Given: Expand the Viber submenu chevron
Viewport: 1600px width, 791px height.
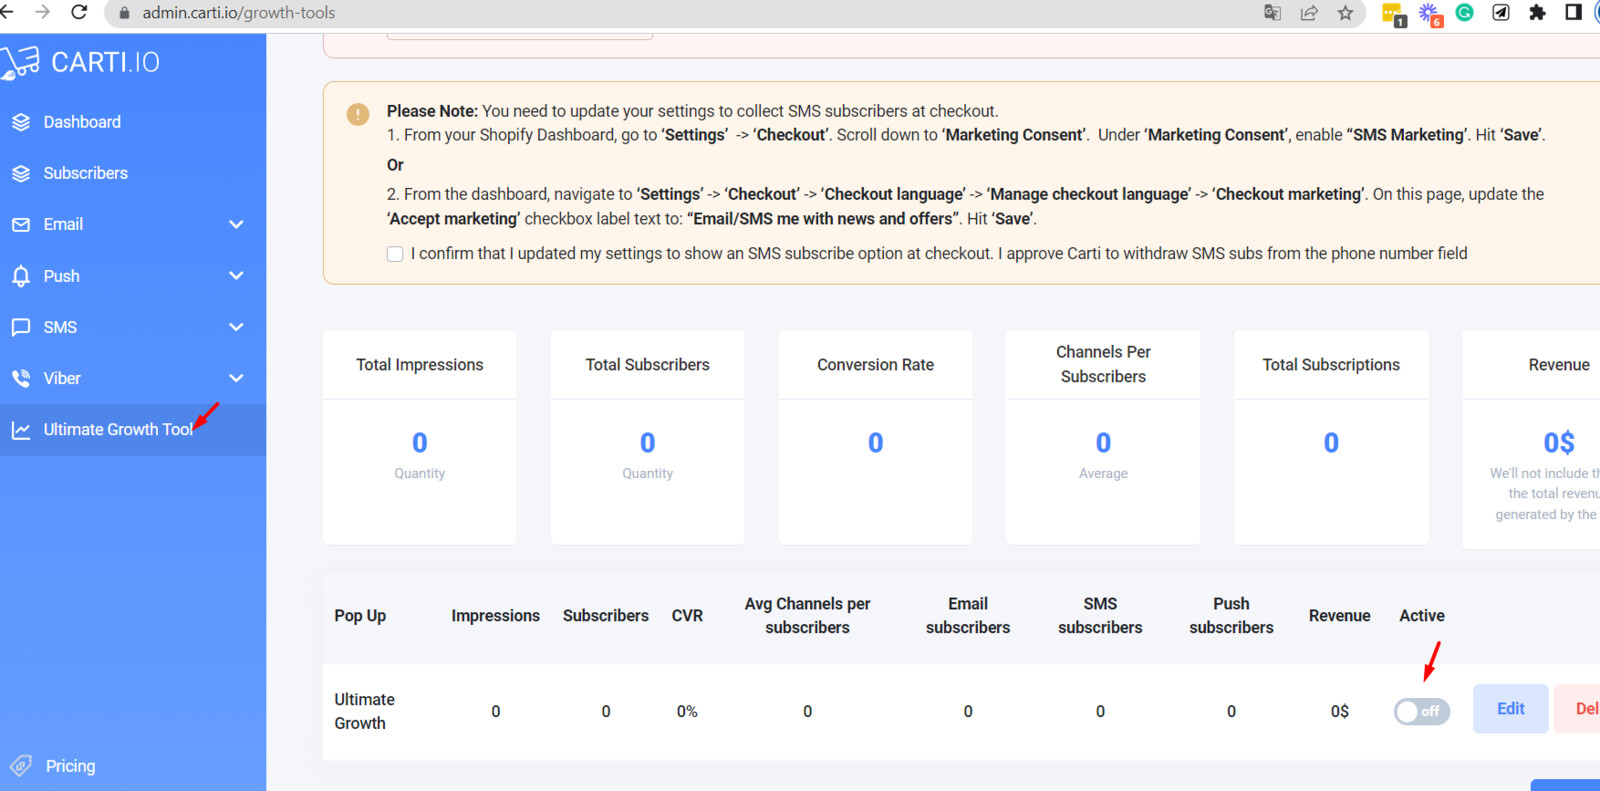Looking at the screenshot, I should (x=236, y=378).
